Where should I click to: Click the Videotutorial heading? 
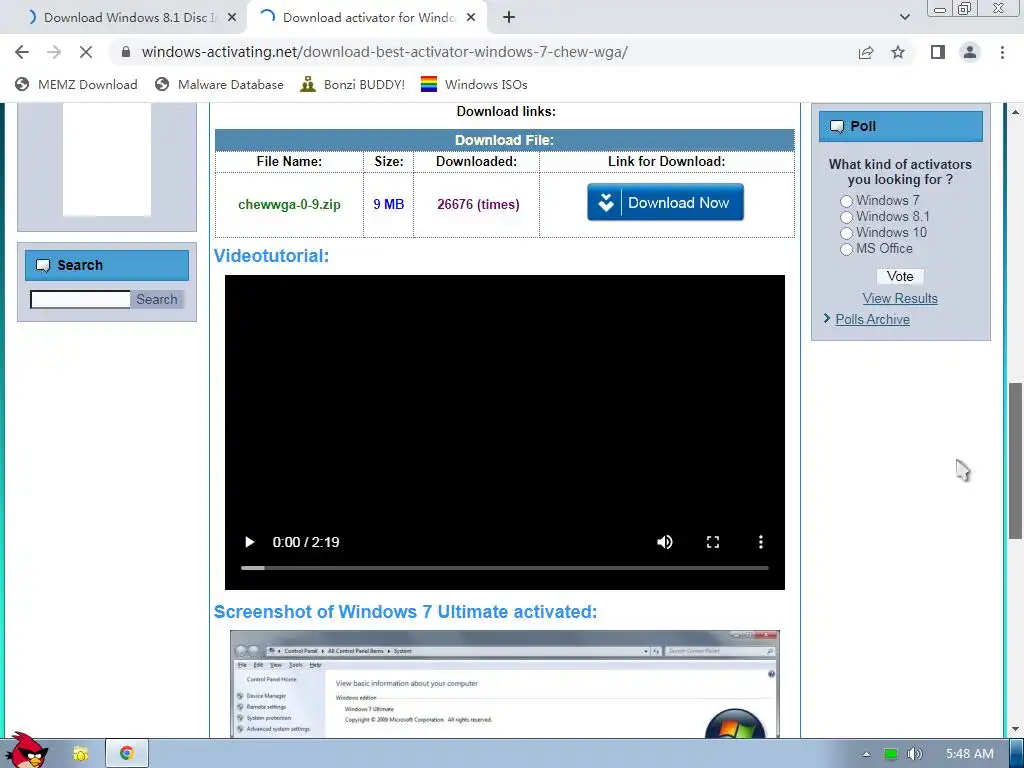pyautogui.click(x=271, y=256)
